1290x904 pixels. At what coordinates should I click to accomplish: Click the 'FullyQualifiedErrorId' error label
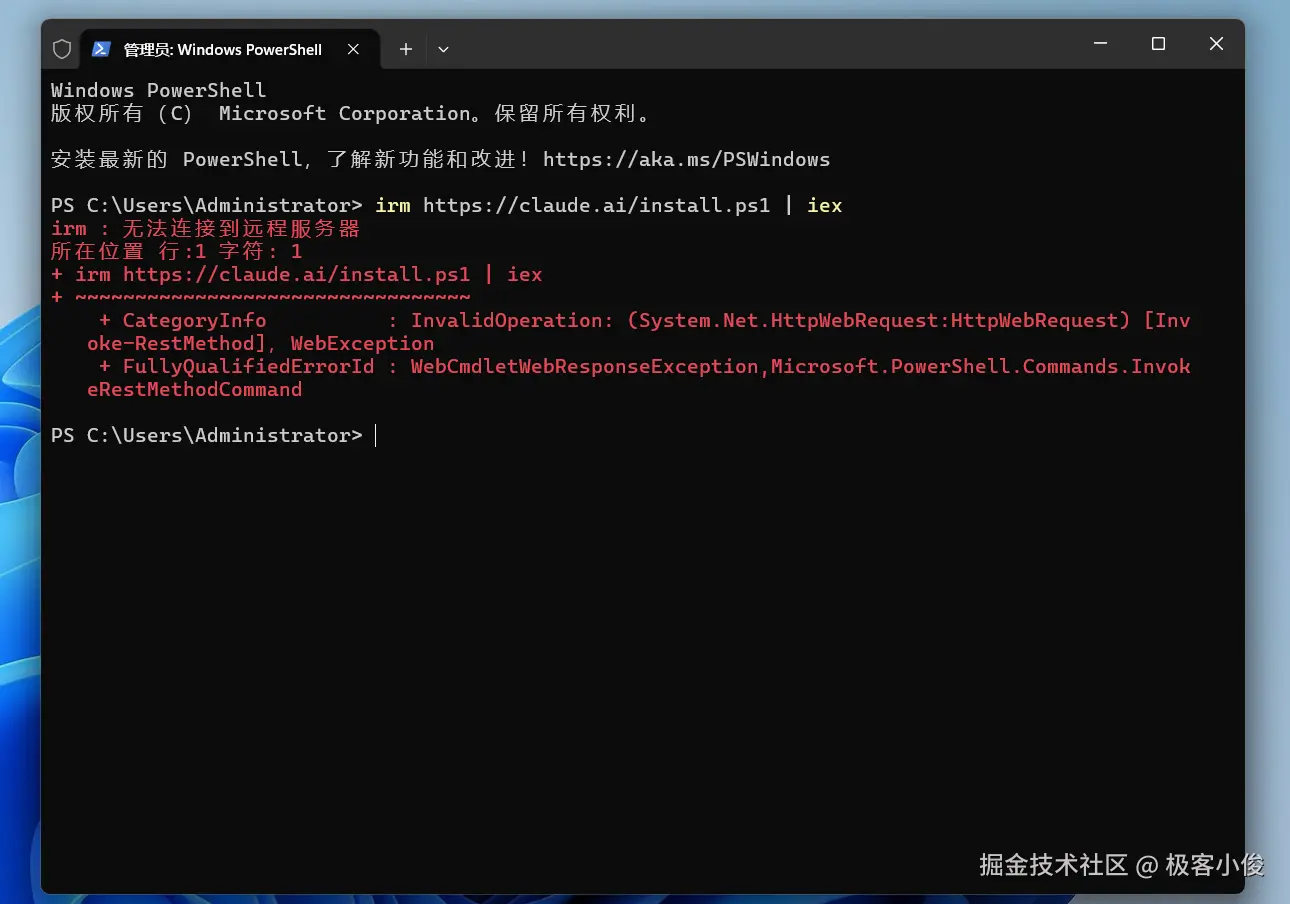pyautogui.click(x=248, y=366)
